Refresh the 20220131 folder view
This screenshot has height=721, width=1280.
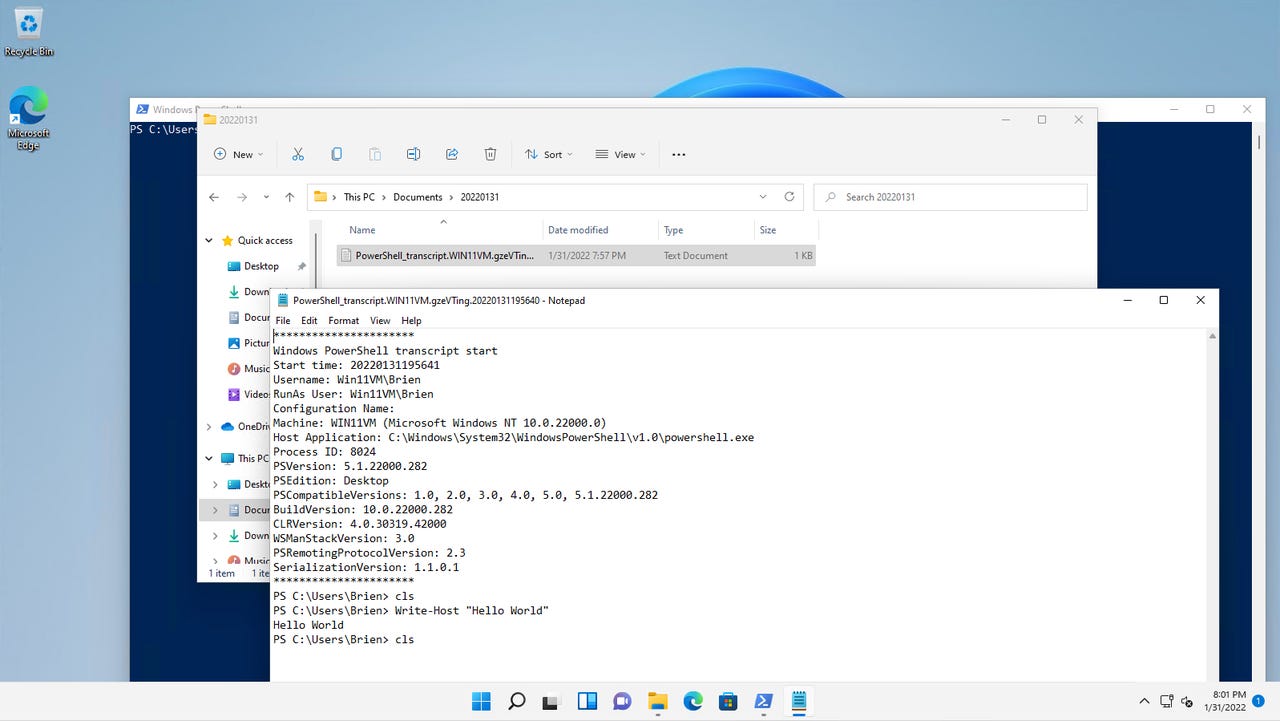tap(789, 197)
